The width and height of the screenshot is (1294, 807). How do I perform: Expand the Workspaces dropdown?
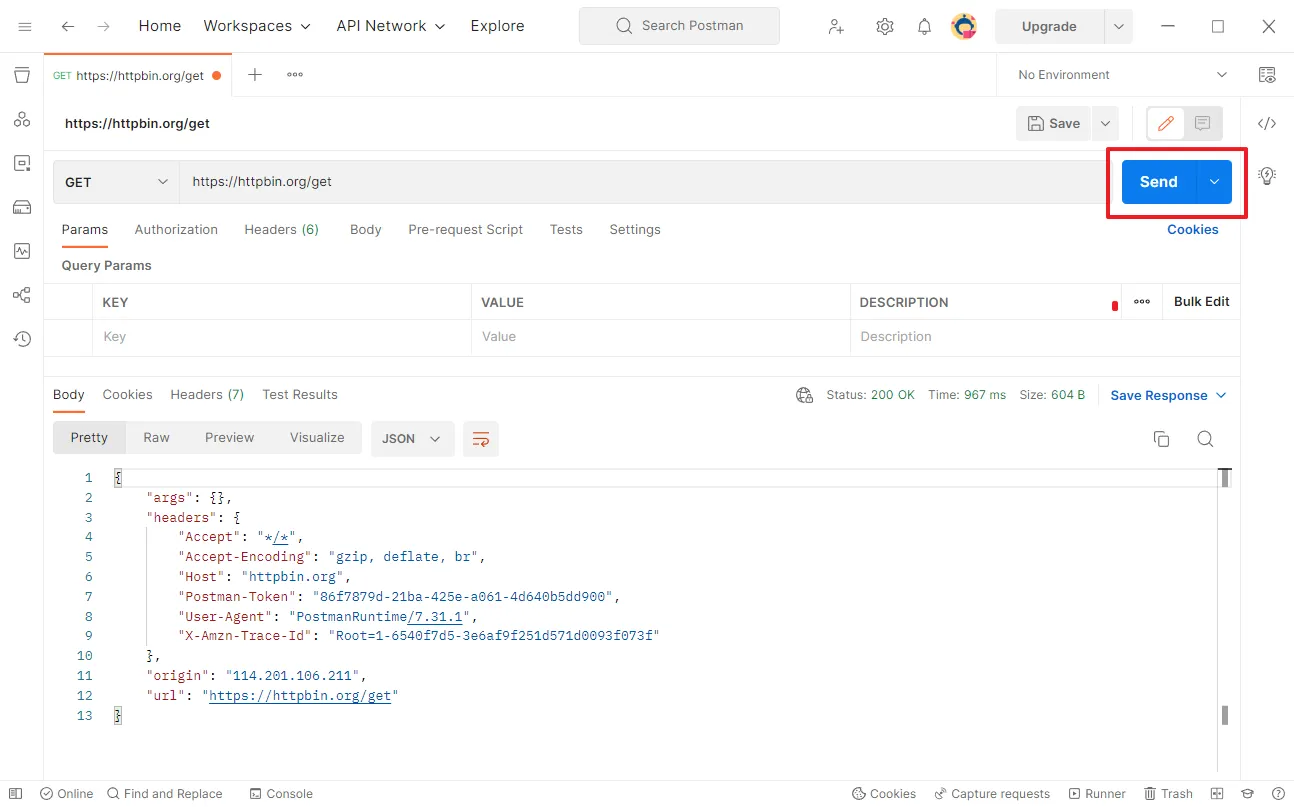[257, 26]
